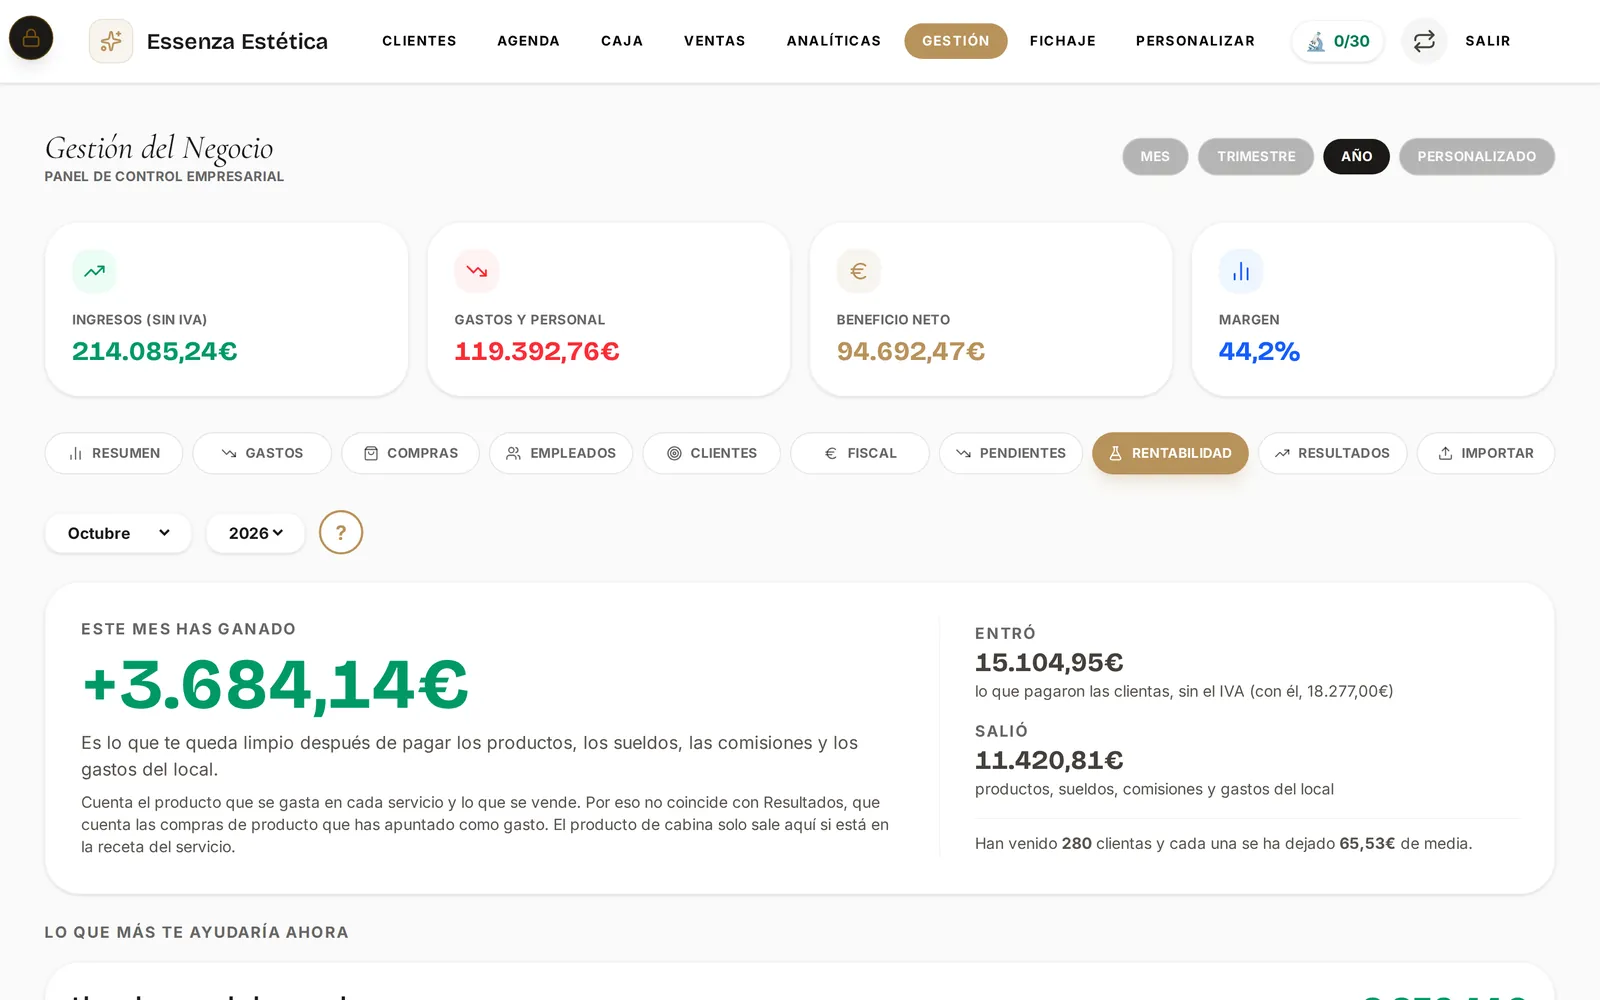Go to Fichaje in top navigation

[1063, 41]
